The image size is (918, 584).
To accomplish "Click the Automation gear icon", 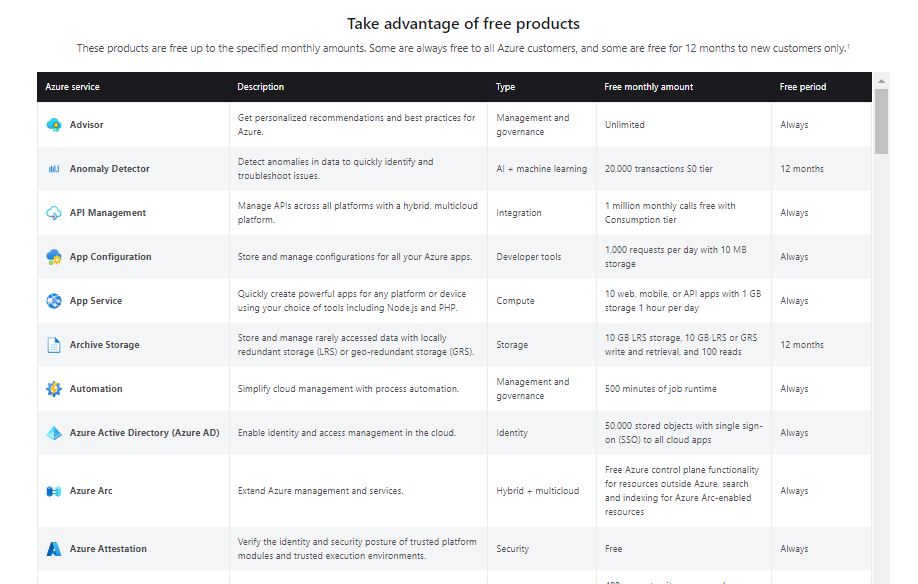I will click(54, 389).
